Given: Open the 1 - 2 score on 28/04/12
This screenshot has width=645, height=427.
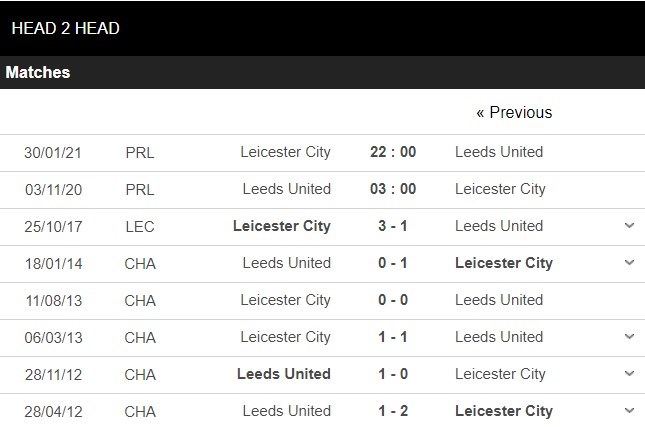Looking at the screenshot, I should pos(392,411).
